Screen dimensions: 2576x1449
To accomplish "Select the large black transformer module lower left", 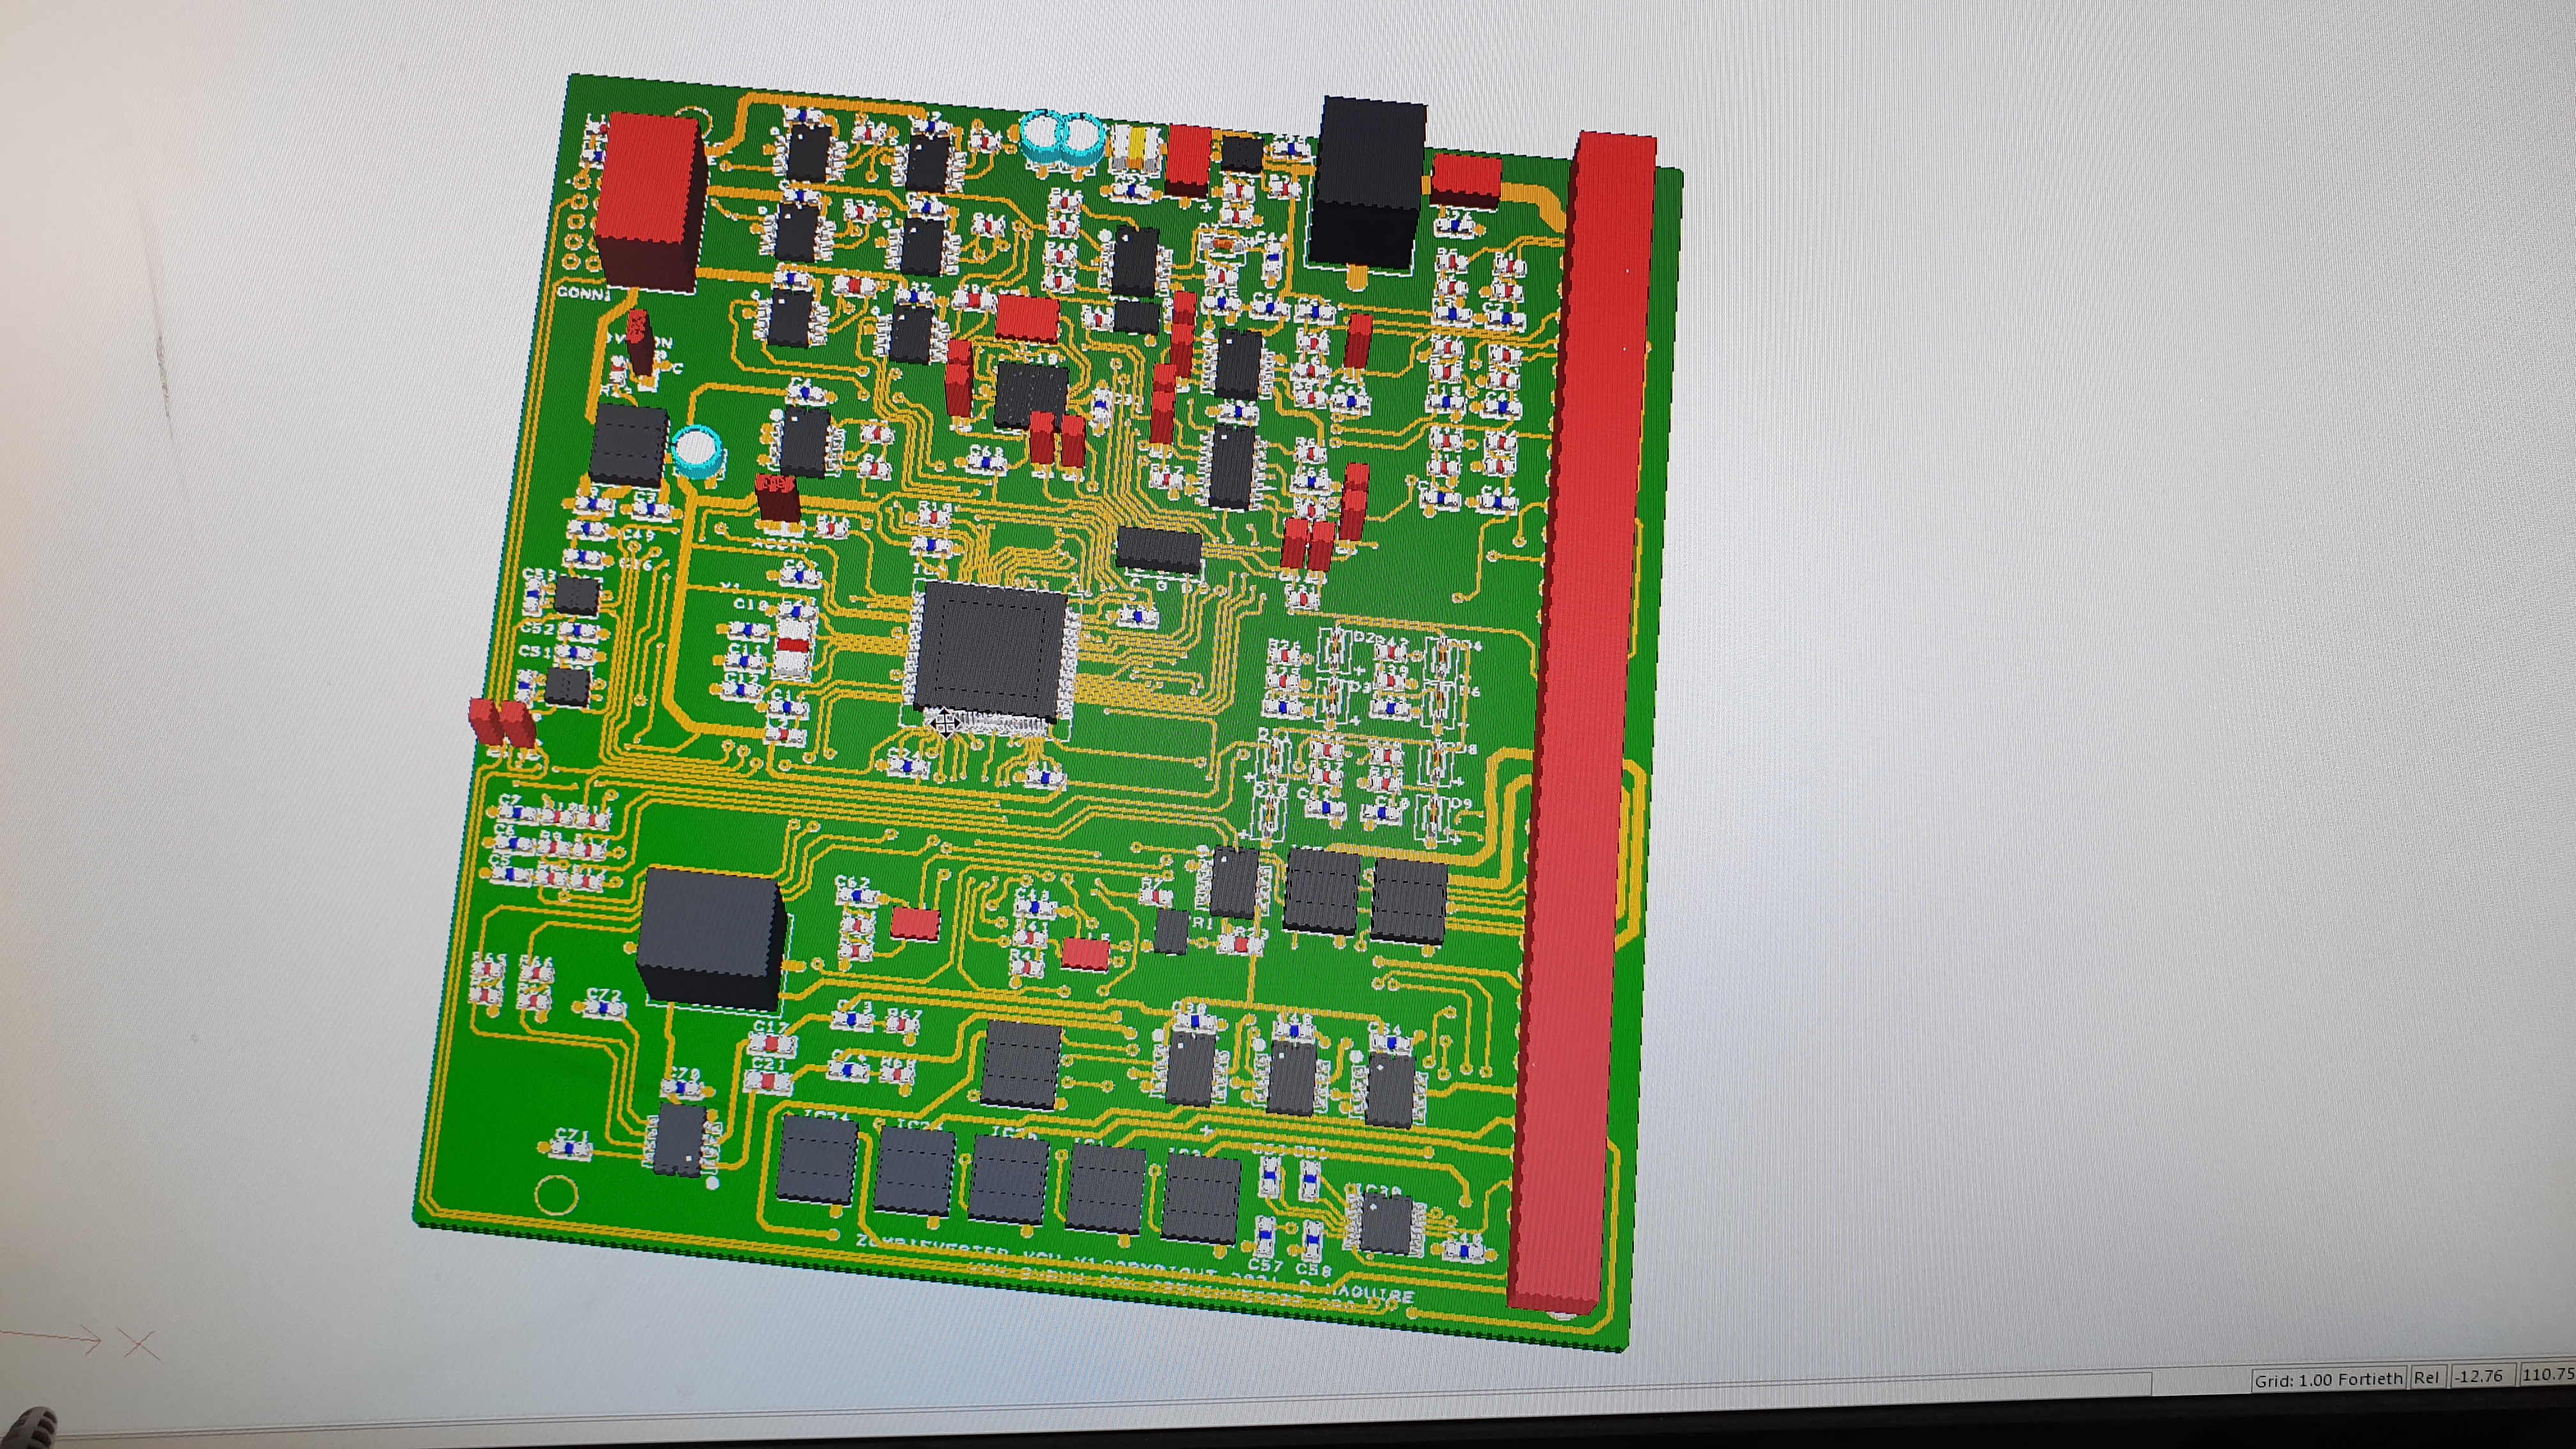I will point(710,938).
